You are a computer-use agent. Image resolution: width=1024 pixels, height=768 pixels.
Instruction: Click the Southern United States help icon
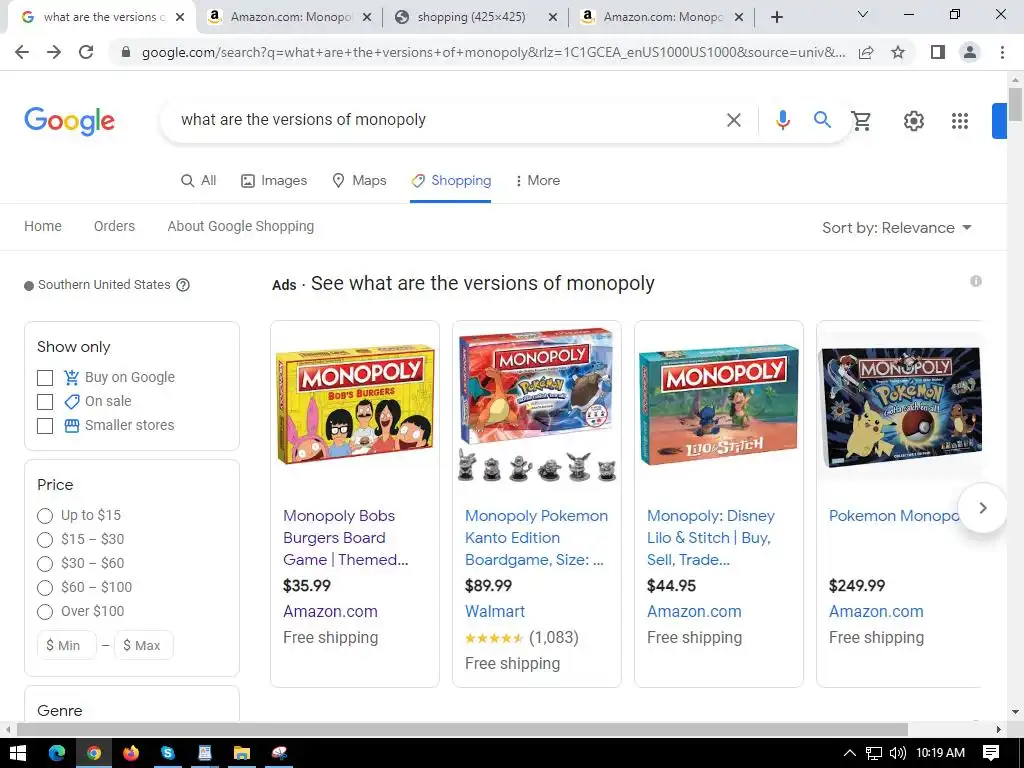click(x=184, y=285)
